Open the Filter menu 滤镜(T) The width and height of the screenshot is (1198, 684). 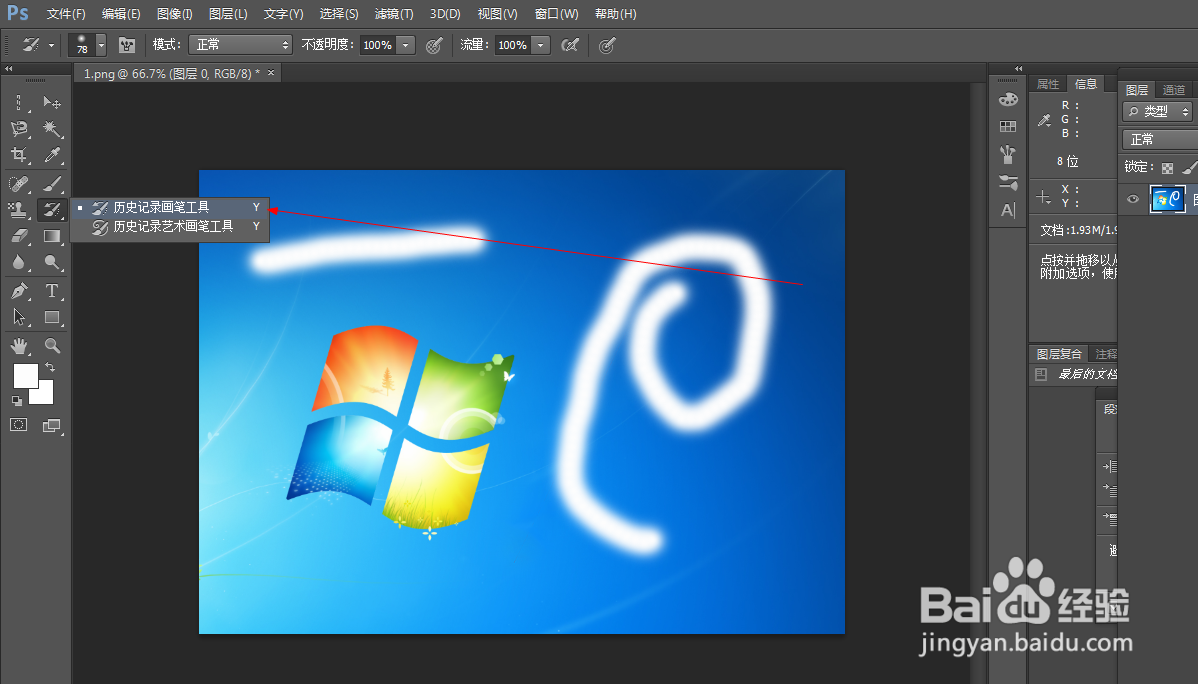(x=393, y=14)
